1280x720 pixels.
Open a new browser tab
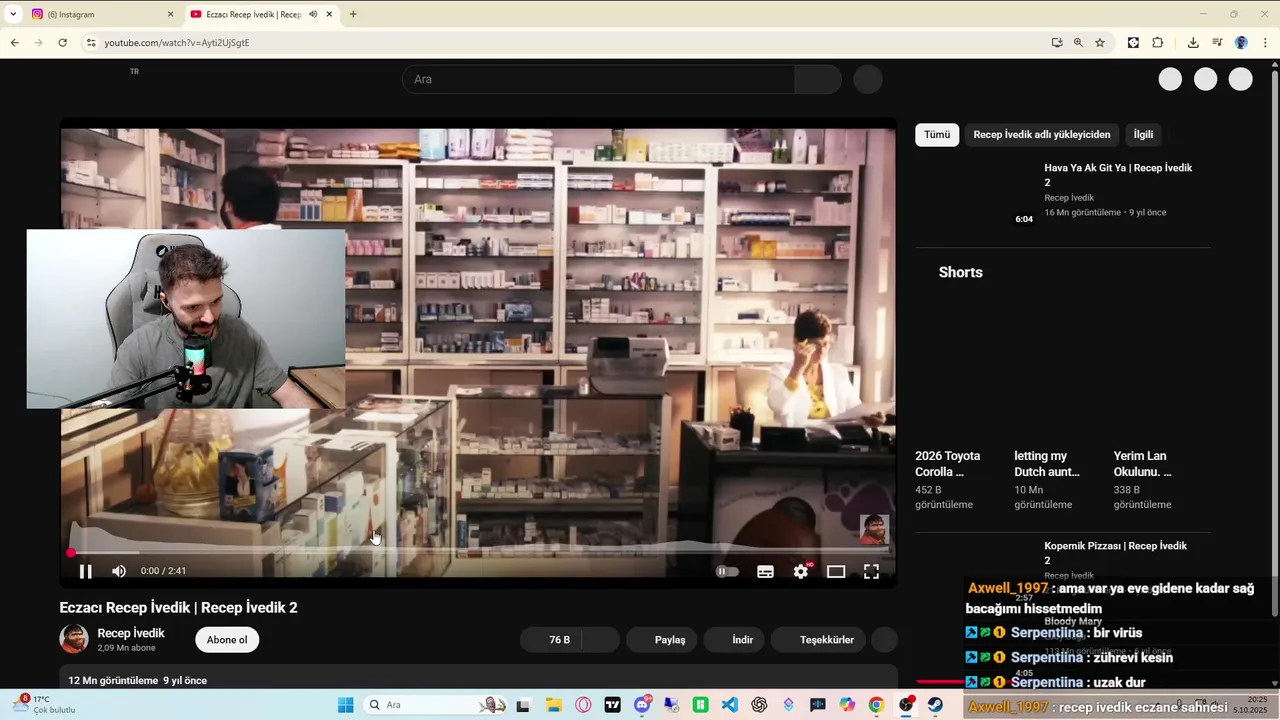click(x=353, y=14)
